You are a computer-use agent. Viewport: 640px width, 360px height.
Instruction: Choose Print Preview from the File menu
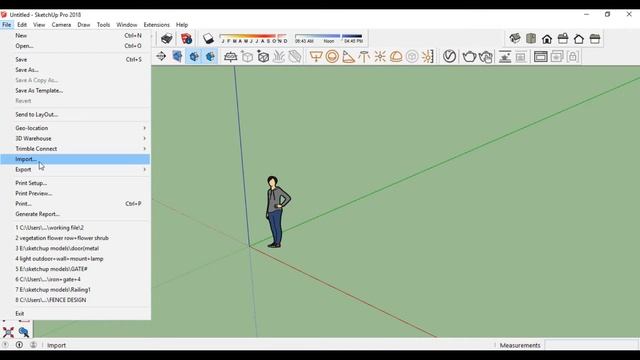[75, 193]
